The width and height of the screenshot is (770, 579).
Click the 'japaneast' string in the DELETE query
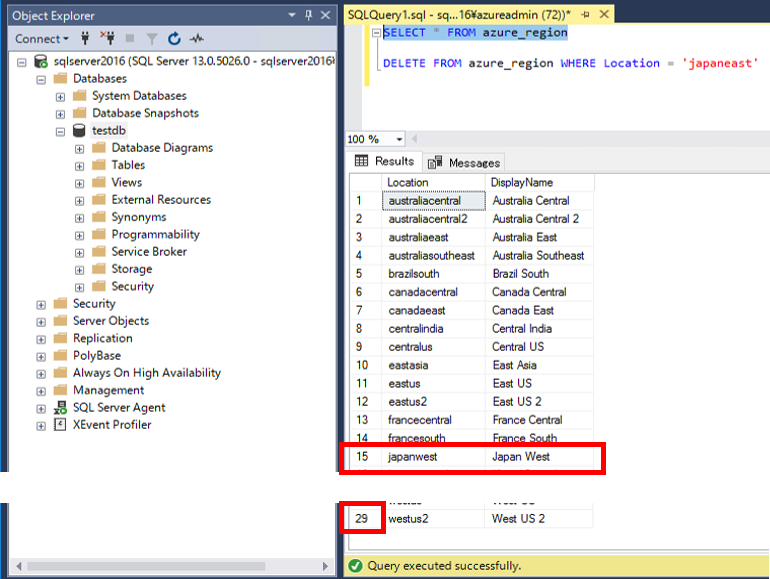pos(720,63)
